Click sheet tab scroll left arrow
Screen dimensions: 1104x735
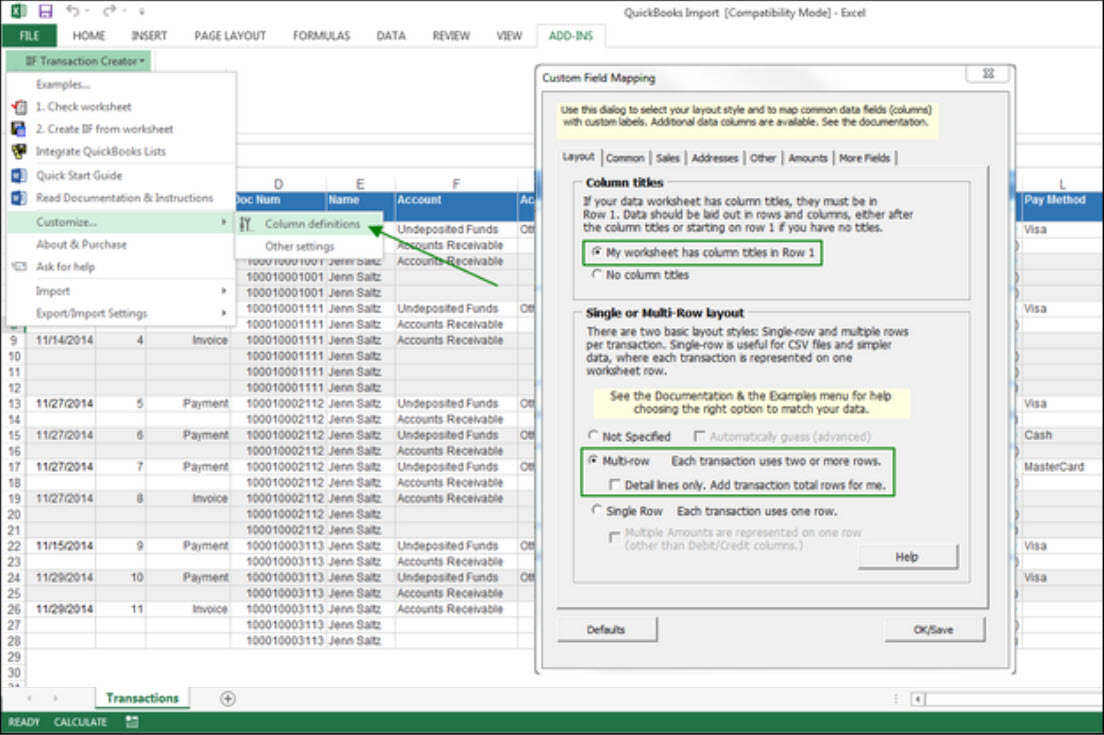(x=30, y=698)
